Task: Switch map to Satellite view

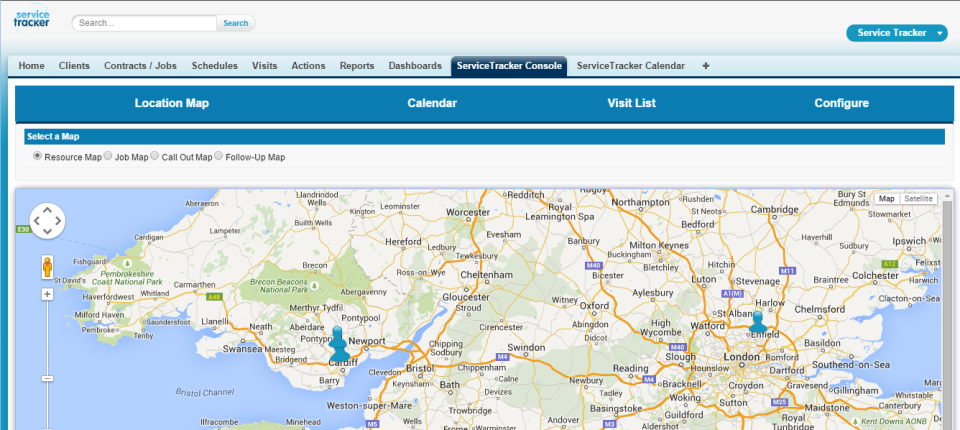Action: pos(918,198)
